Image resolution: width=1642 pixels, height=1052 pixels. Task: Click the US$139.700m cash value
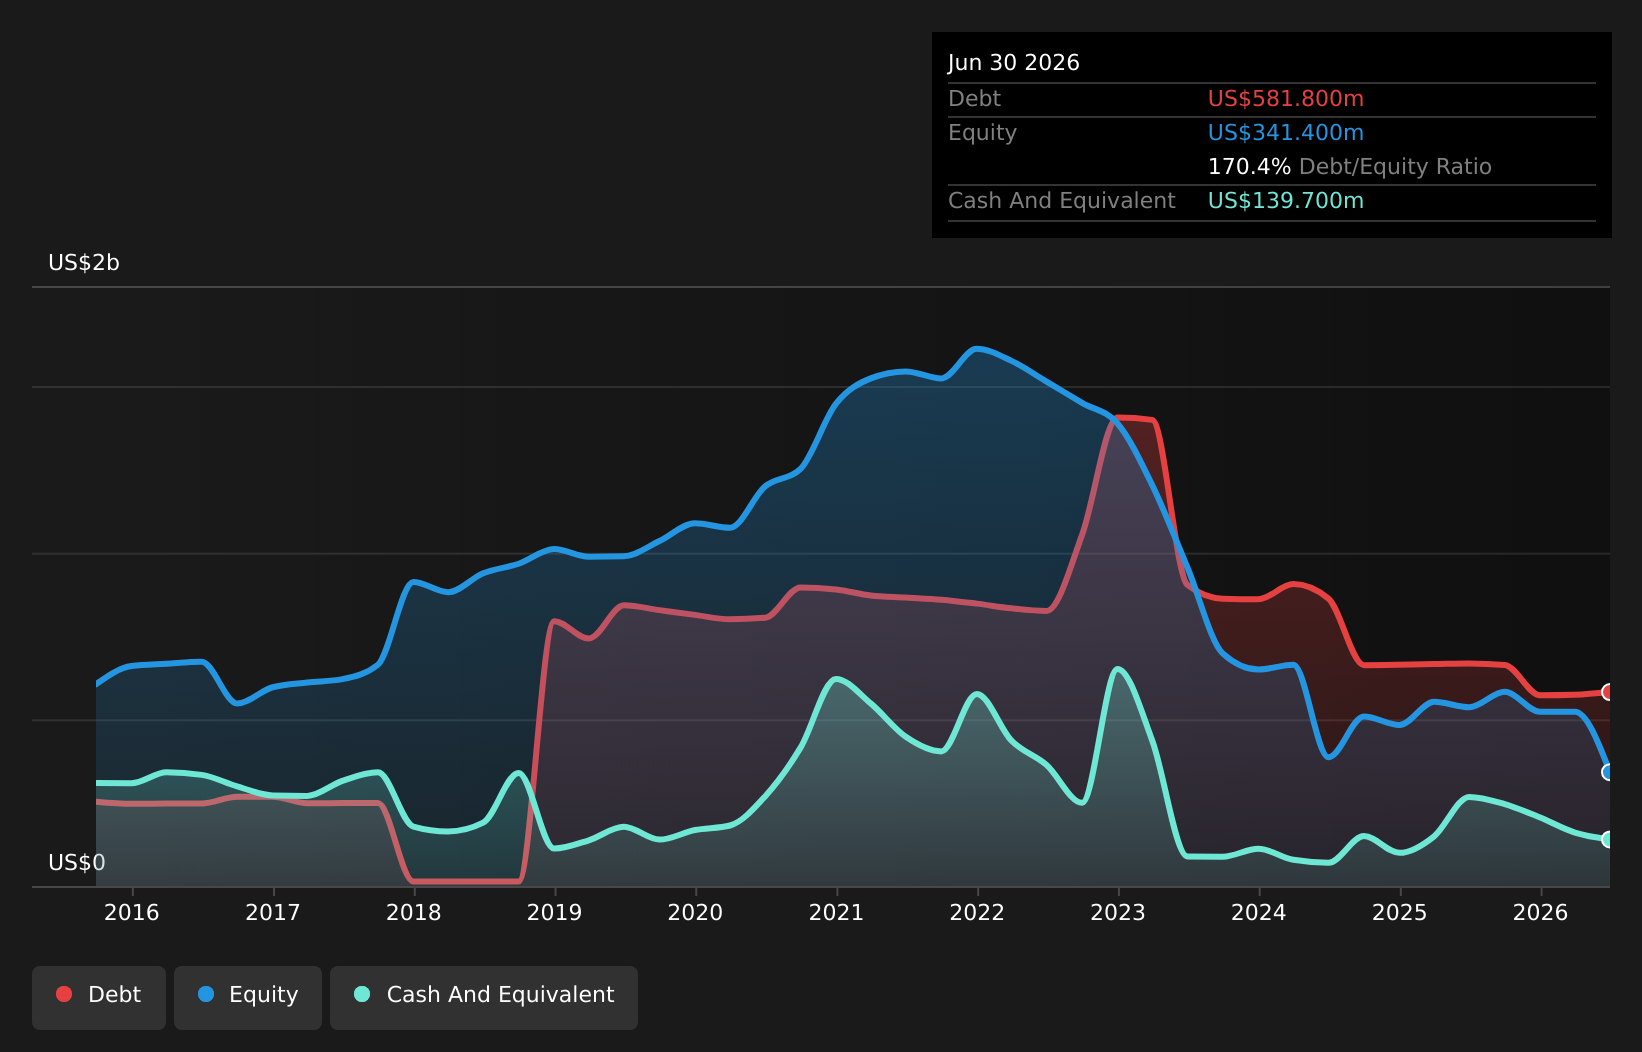tap(1286, 201)
